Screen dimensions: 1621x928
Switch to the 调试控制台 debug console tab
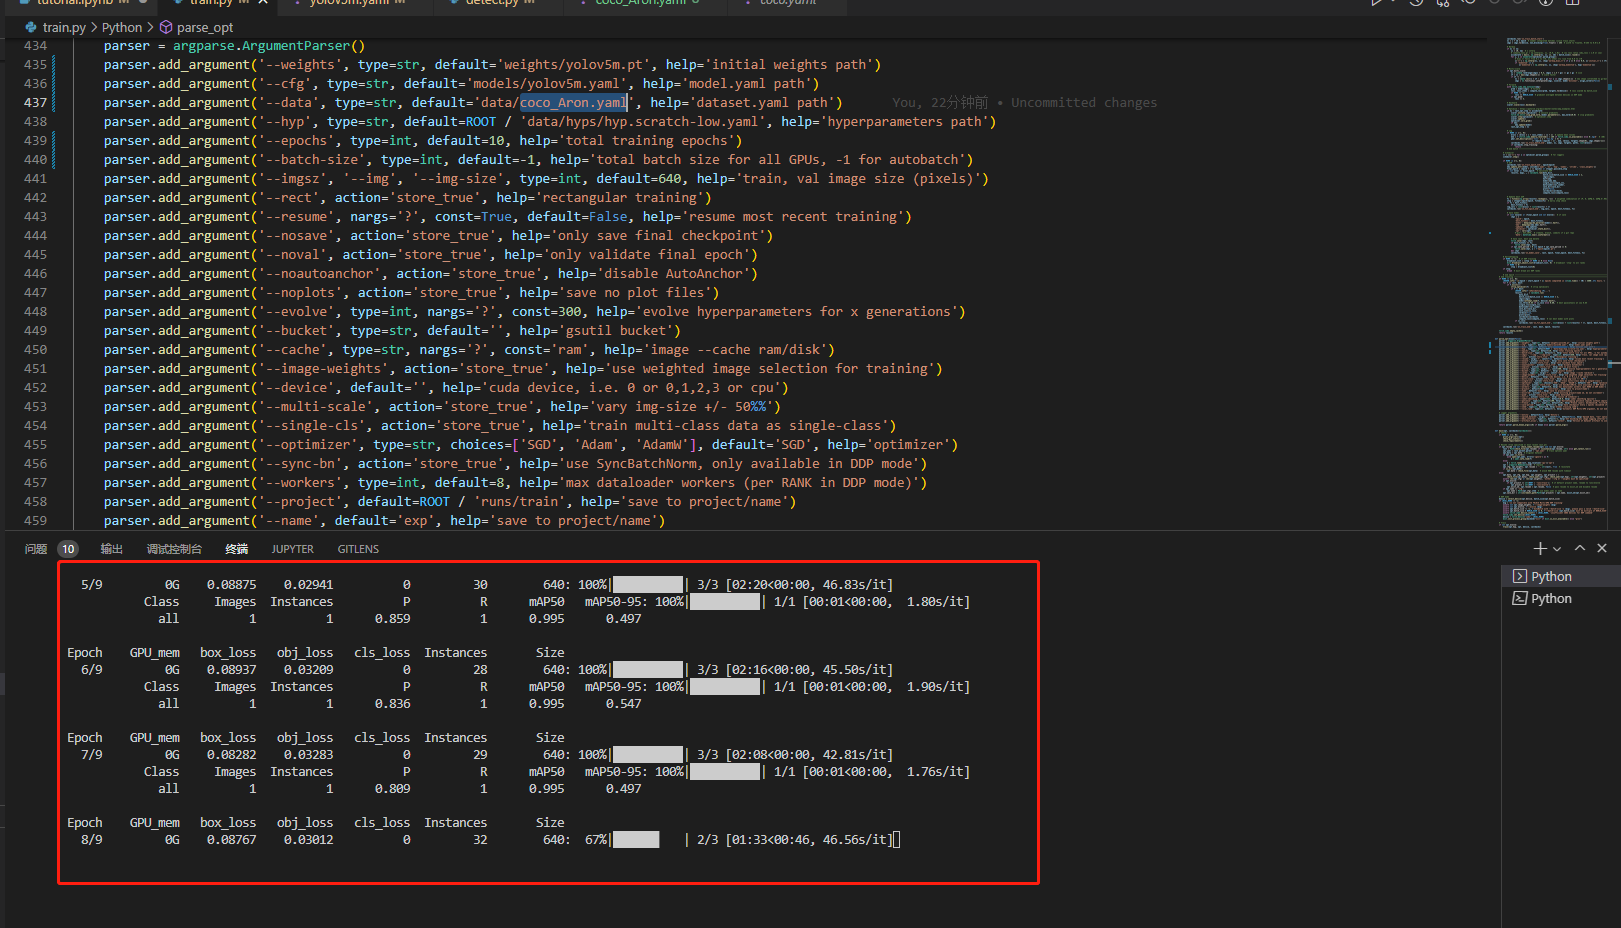[x=174, y=549]
